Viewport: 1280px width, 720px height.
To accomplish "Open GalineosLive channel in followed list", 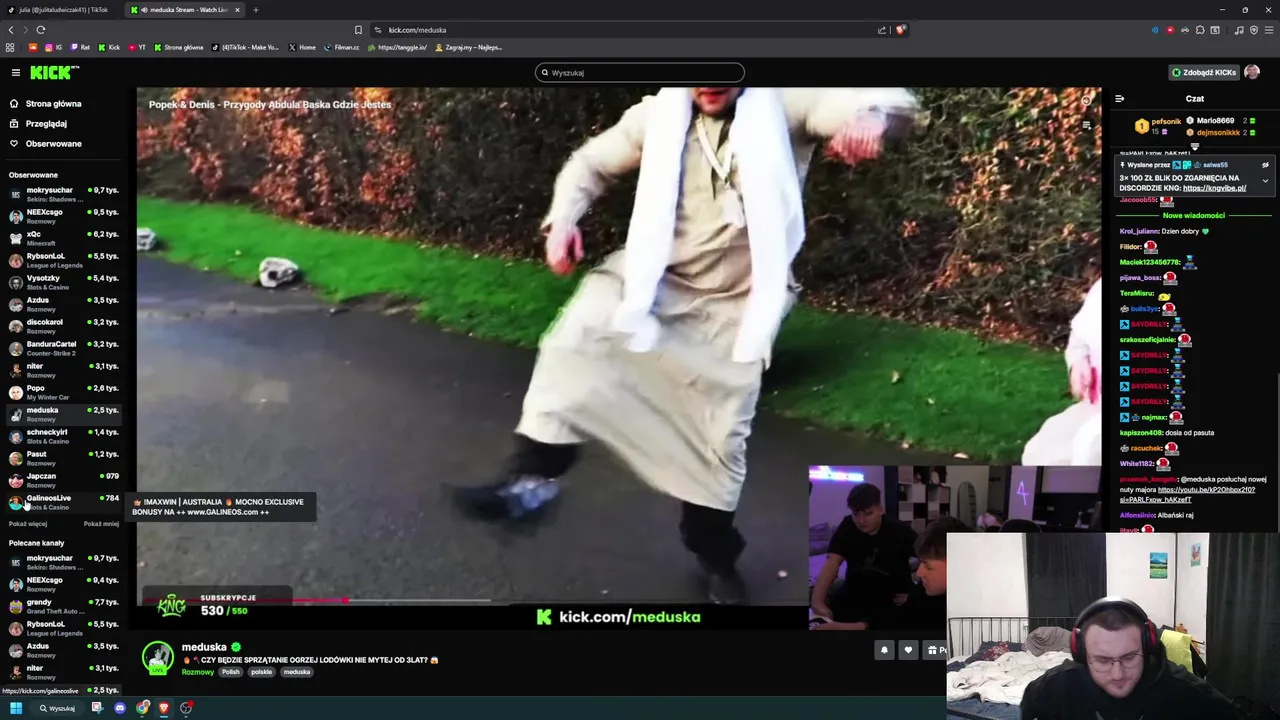I will tap(64, 502).
